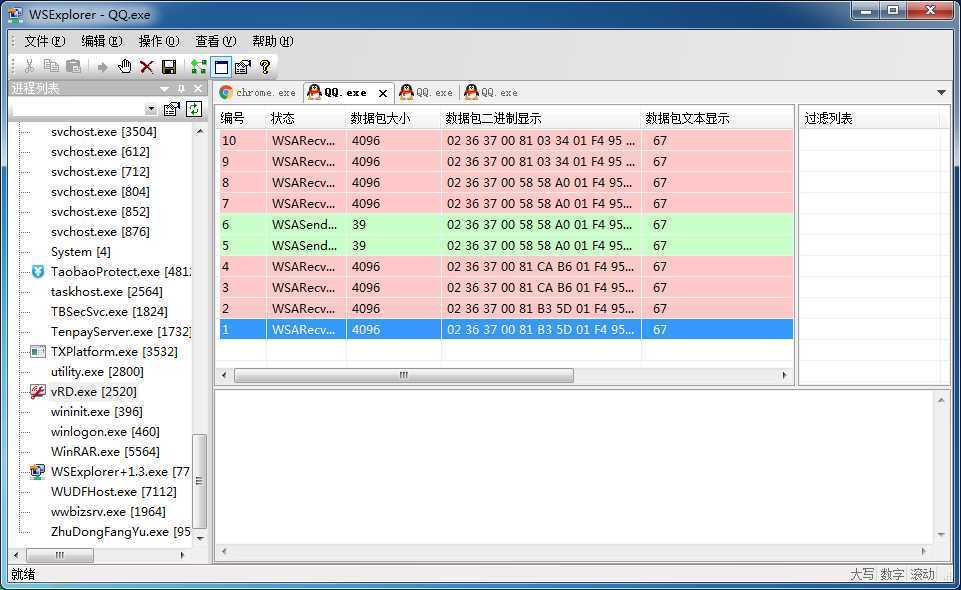
Task: Select WinRAR.exe [5564] process
Action: [x=105, y=452]
